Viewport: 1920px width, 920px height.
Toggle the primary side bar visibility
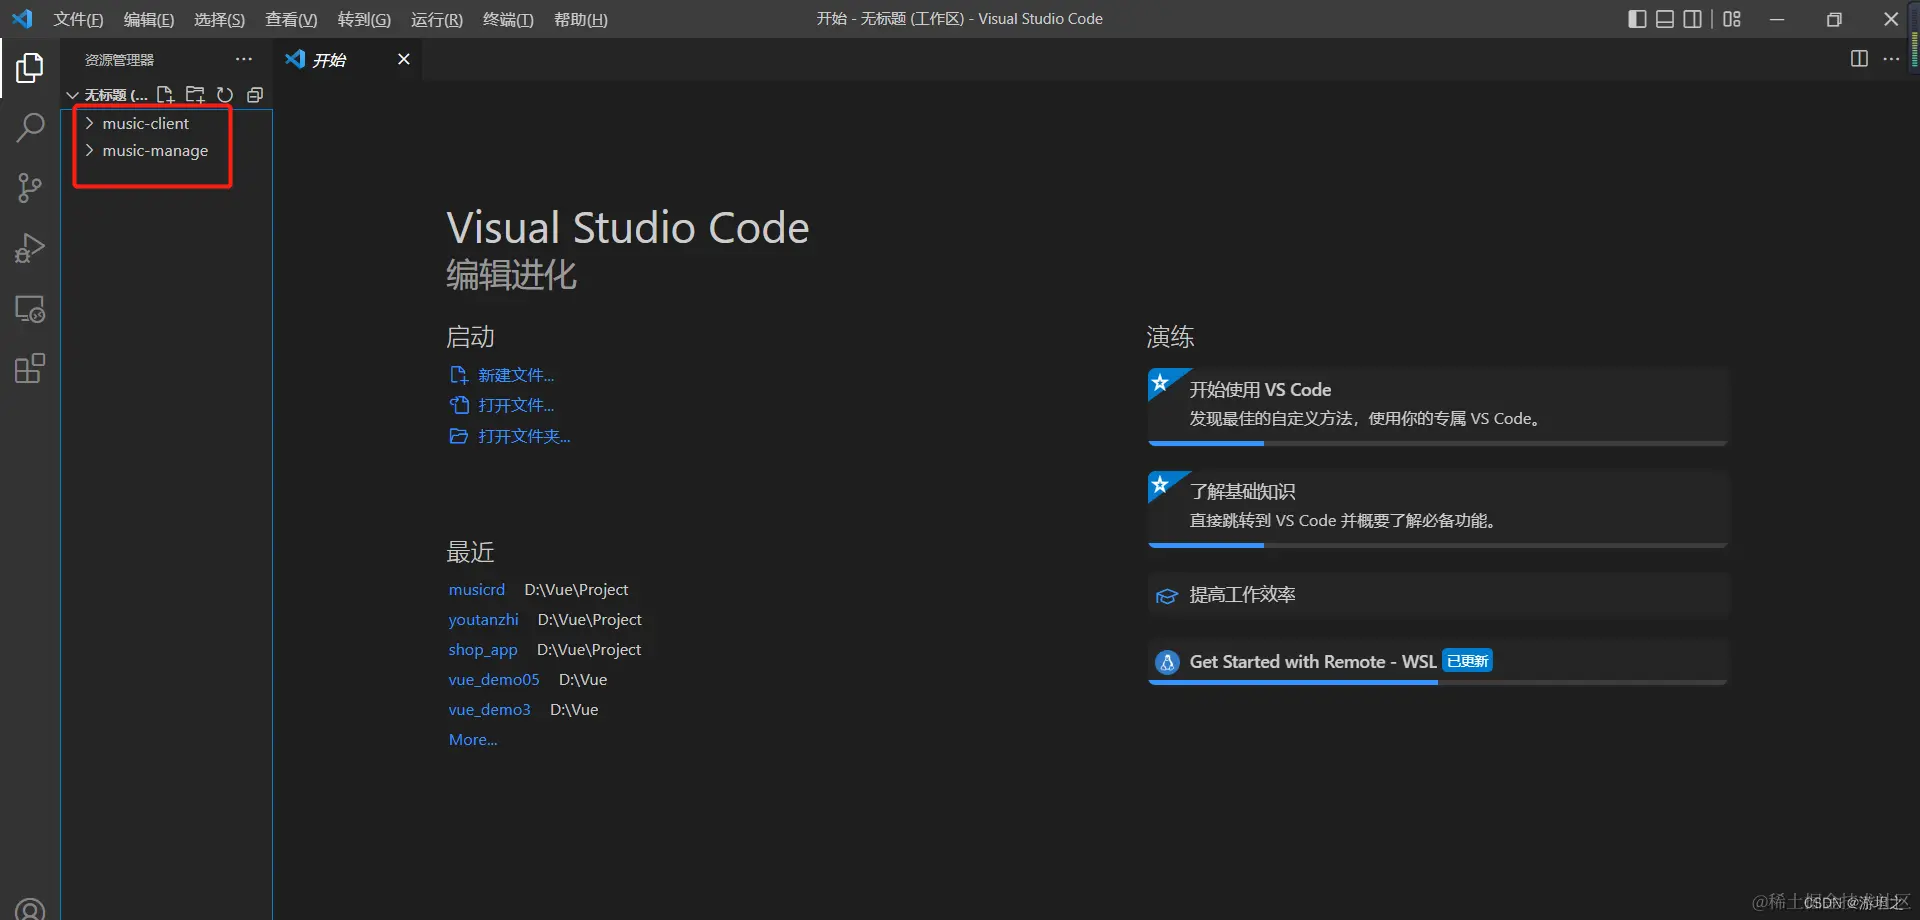(x=1637, y=19)
